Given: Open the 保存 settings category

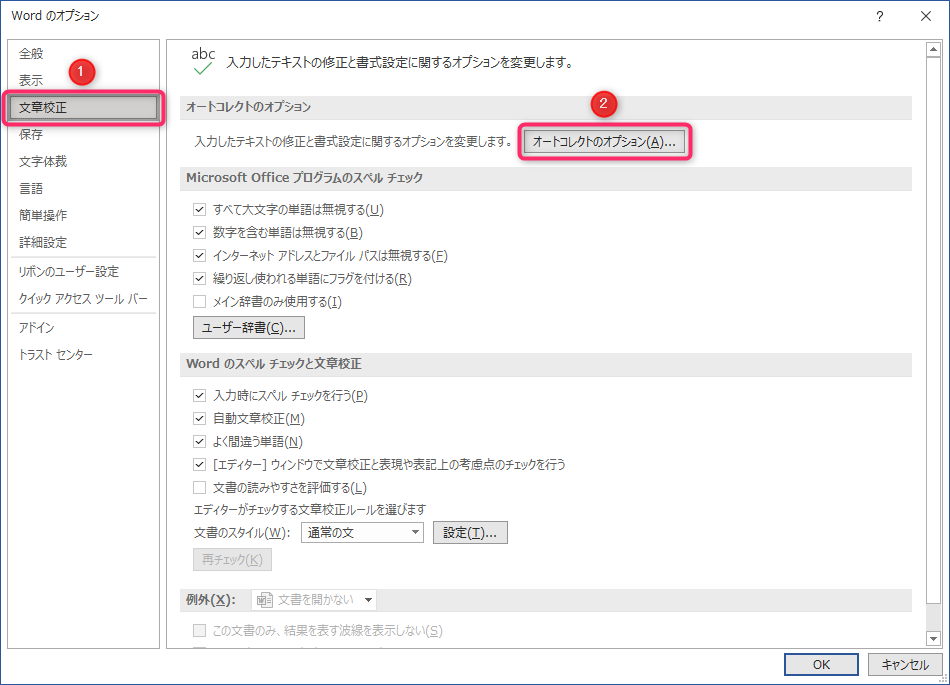Looking at the screenshot, I should click(31, 134).
